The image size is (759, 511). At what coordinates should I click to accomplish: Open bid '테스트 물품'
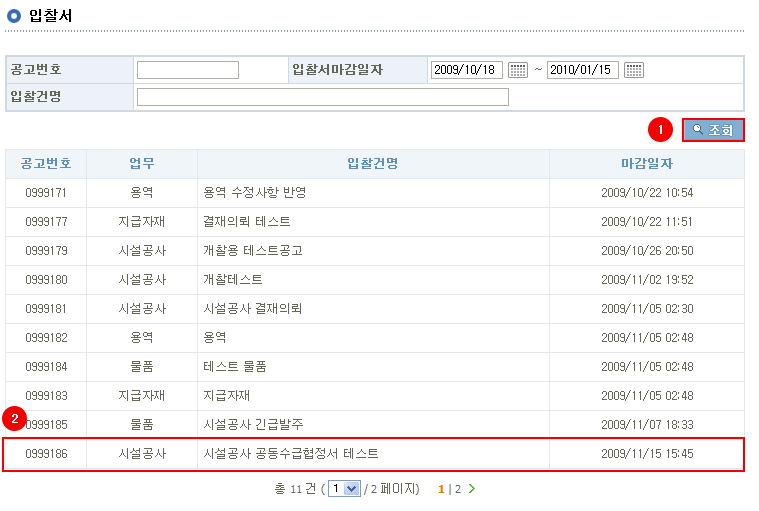coord(235,367)
